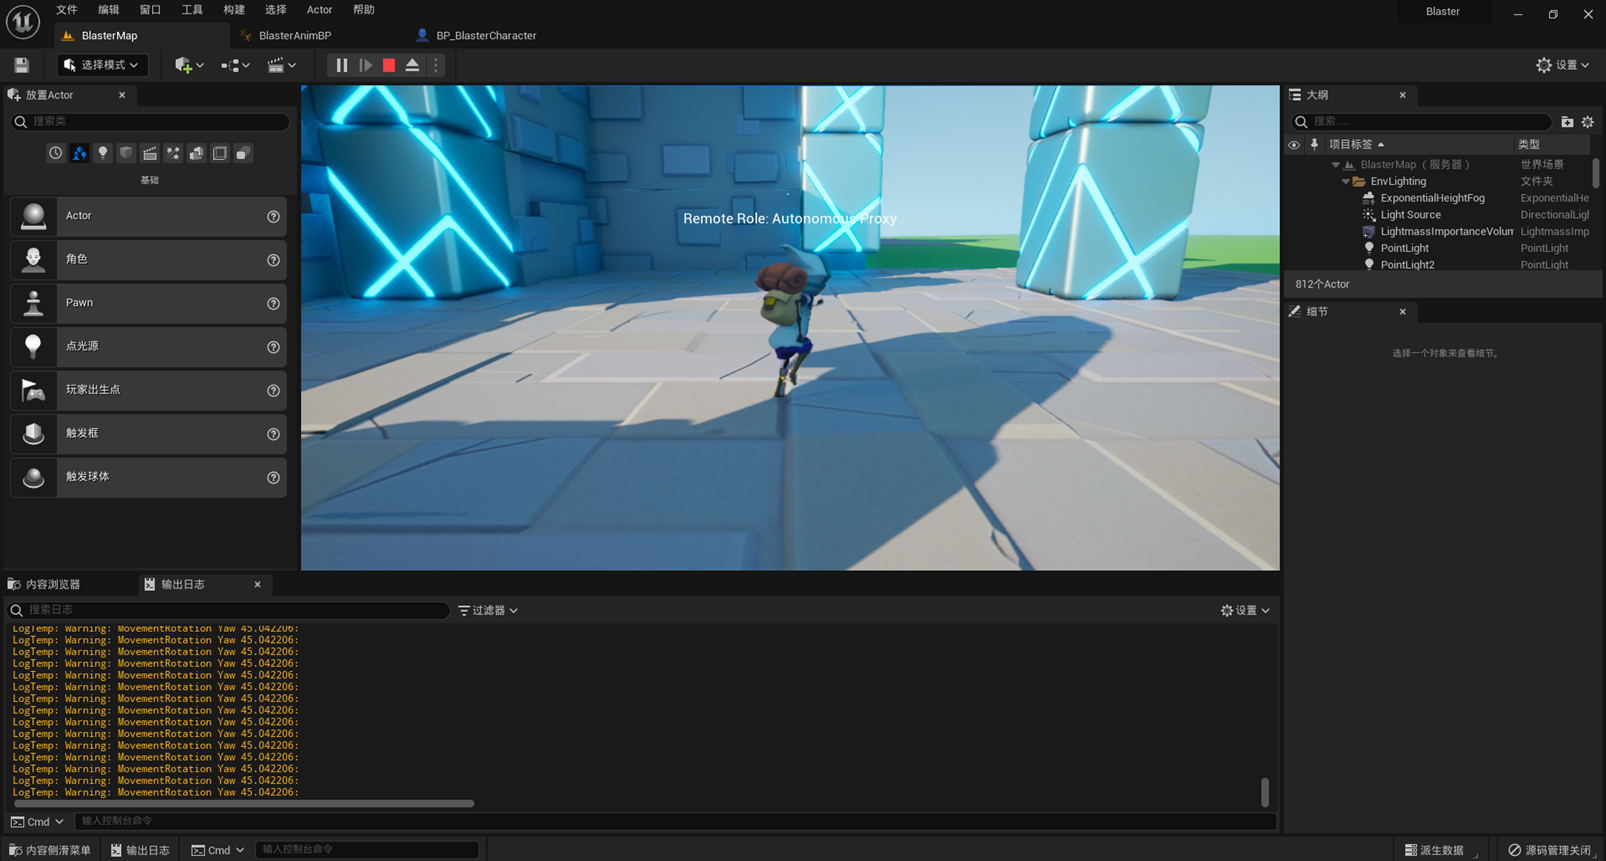Stop the play session with red square
Screen dimensions: 1606x861
pyautogui.click(x=389, y=65)
